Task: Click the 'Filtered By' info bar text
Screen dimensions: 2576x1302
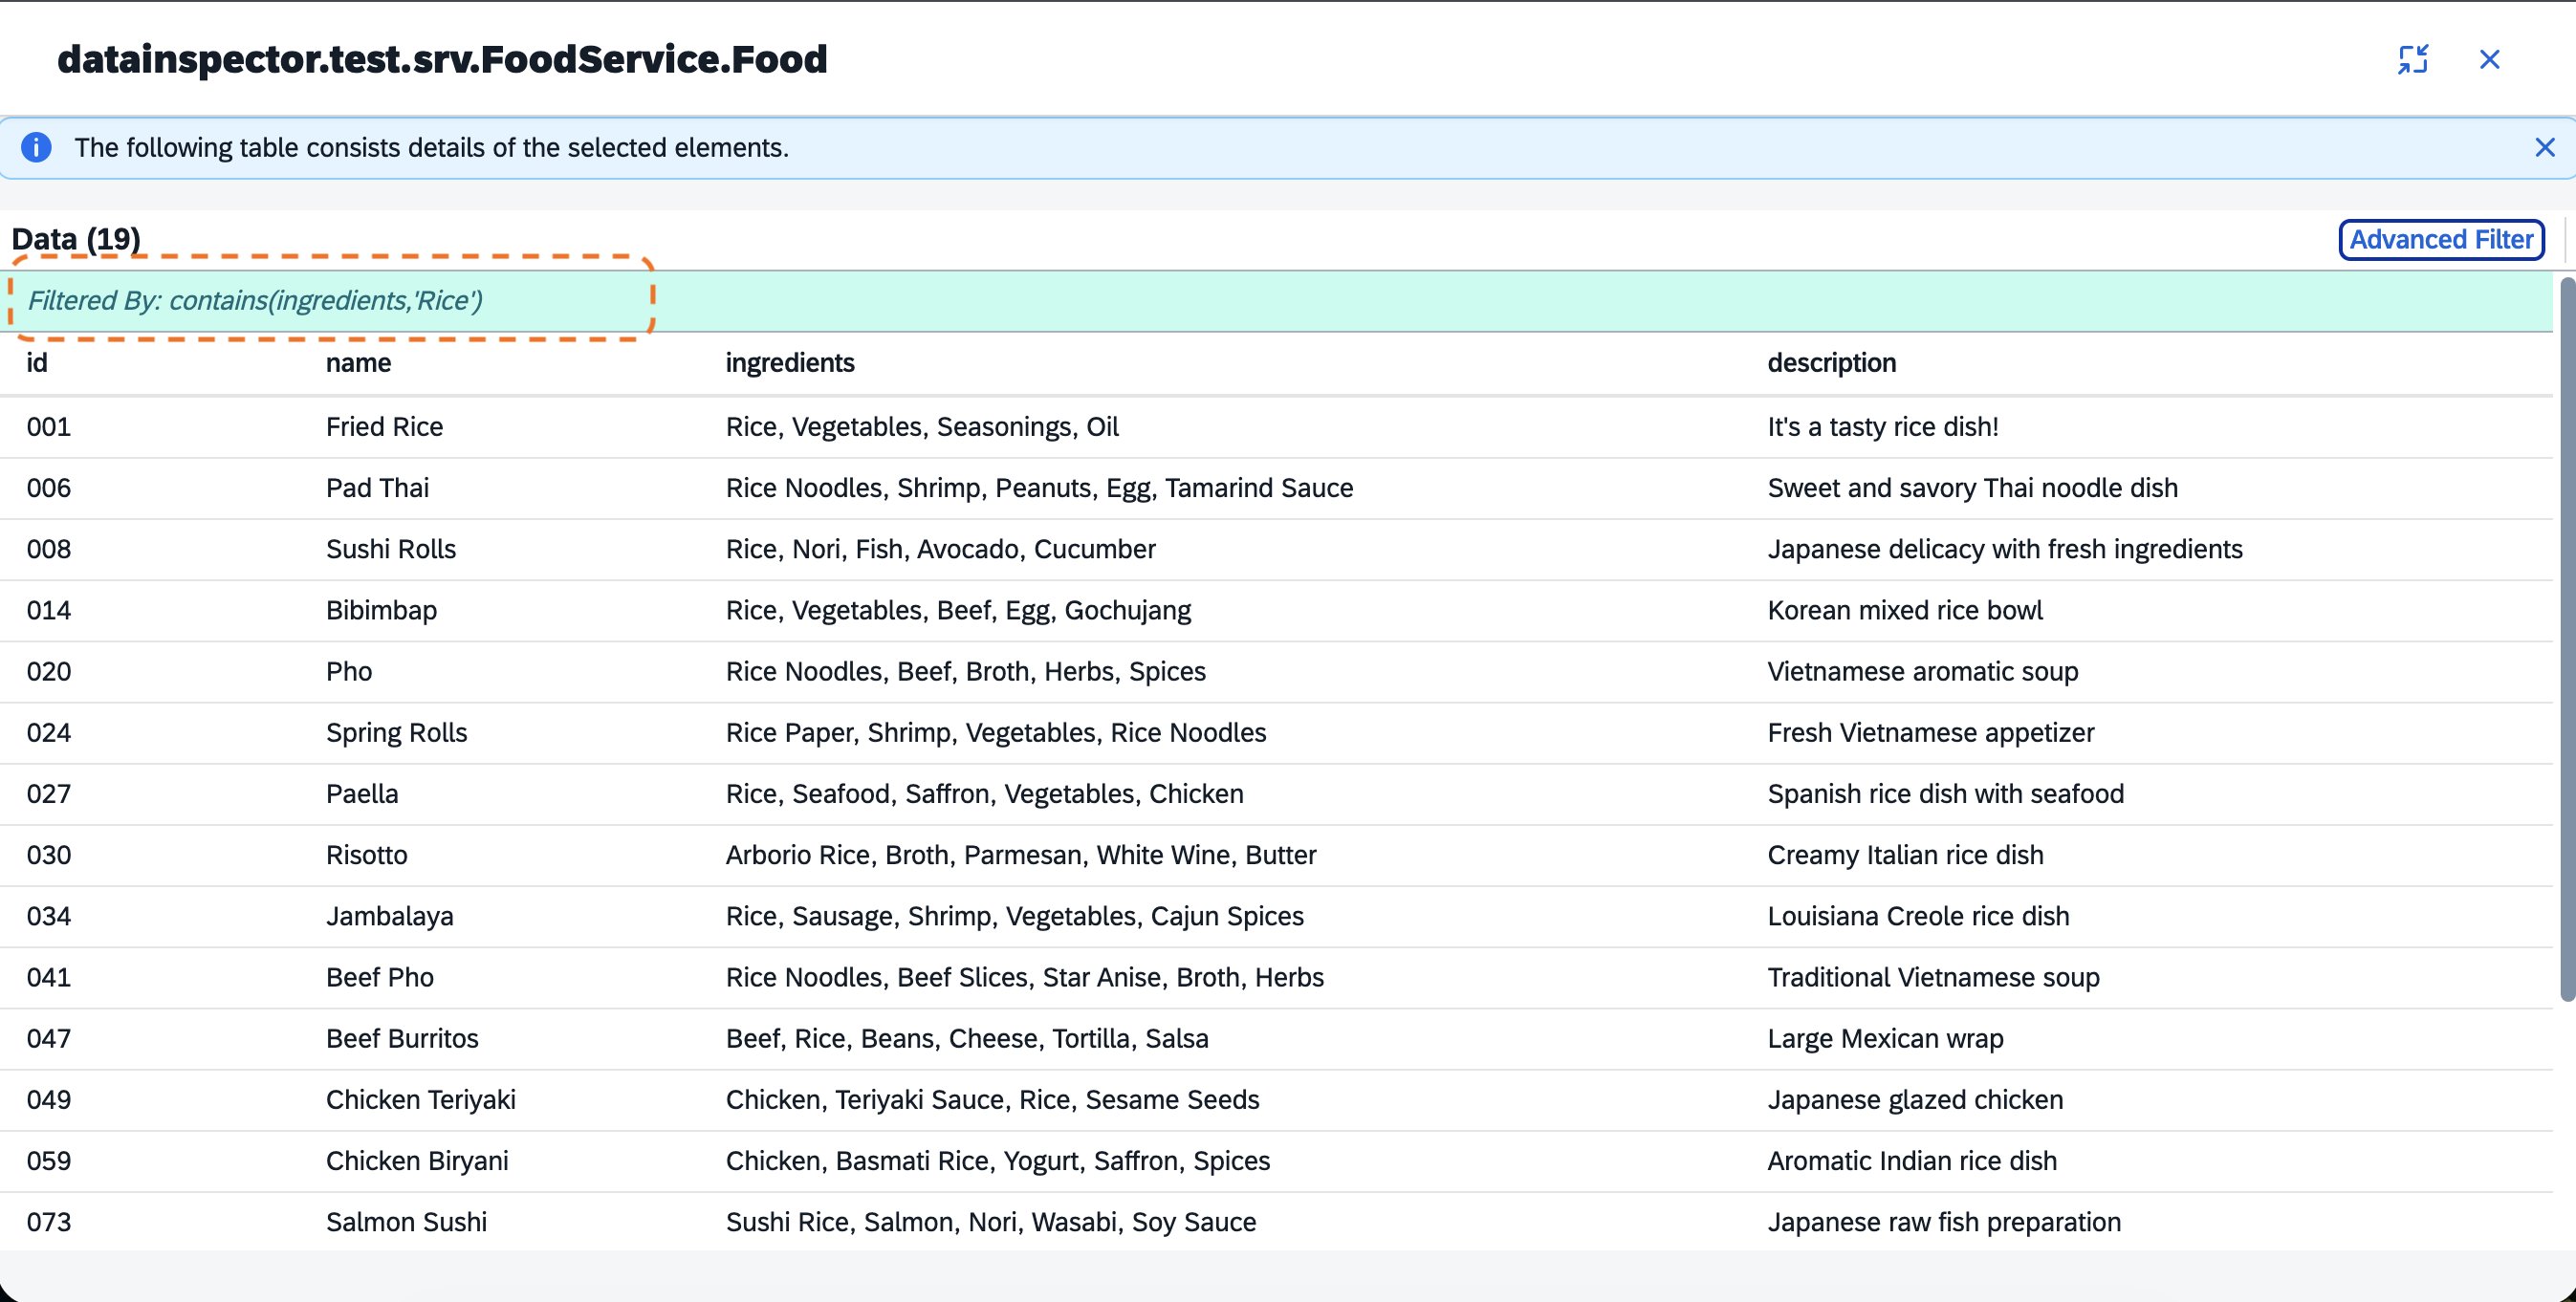Action: (x=255, y=300)
